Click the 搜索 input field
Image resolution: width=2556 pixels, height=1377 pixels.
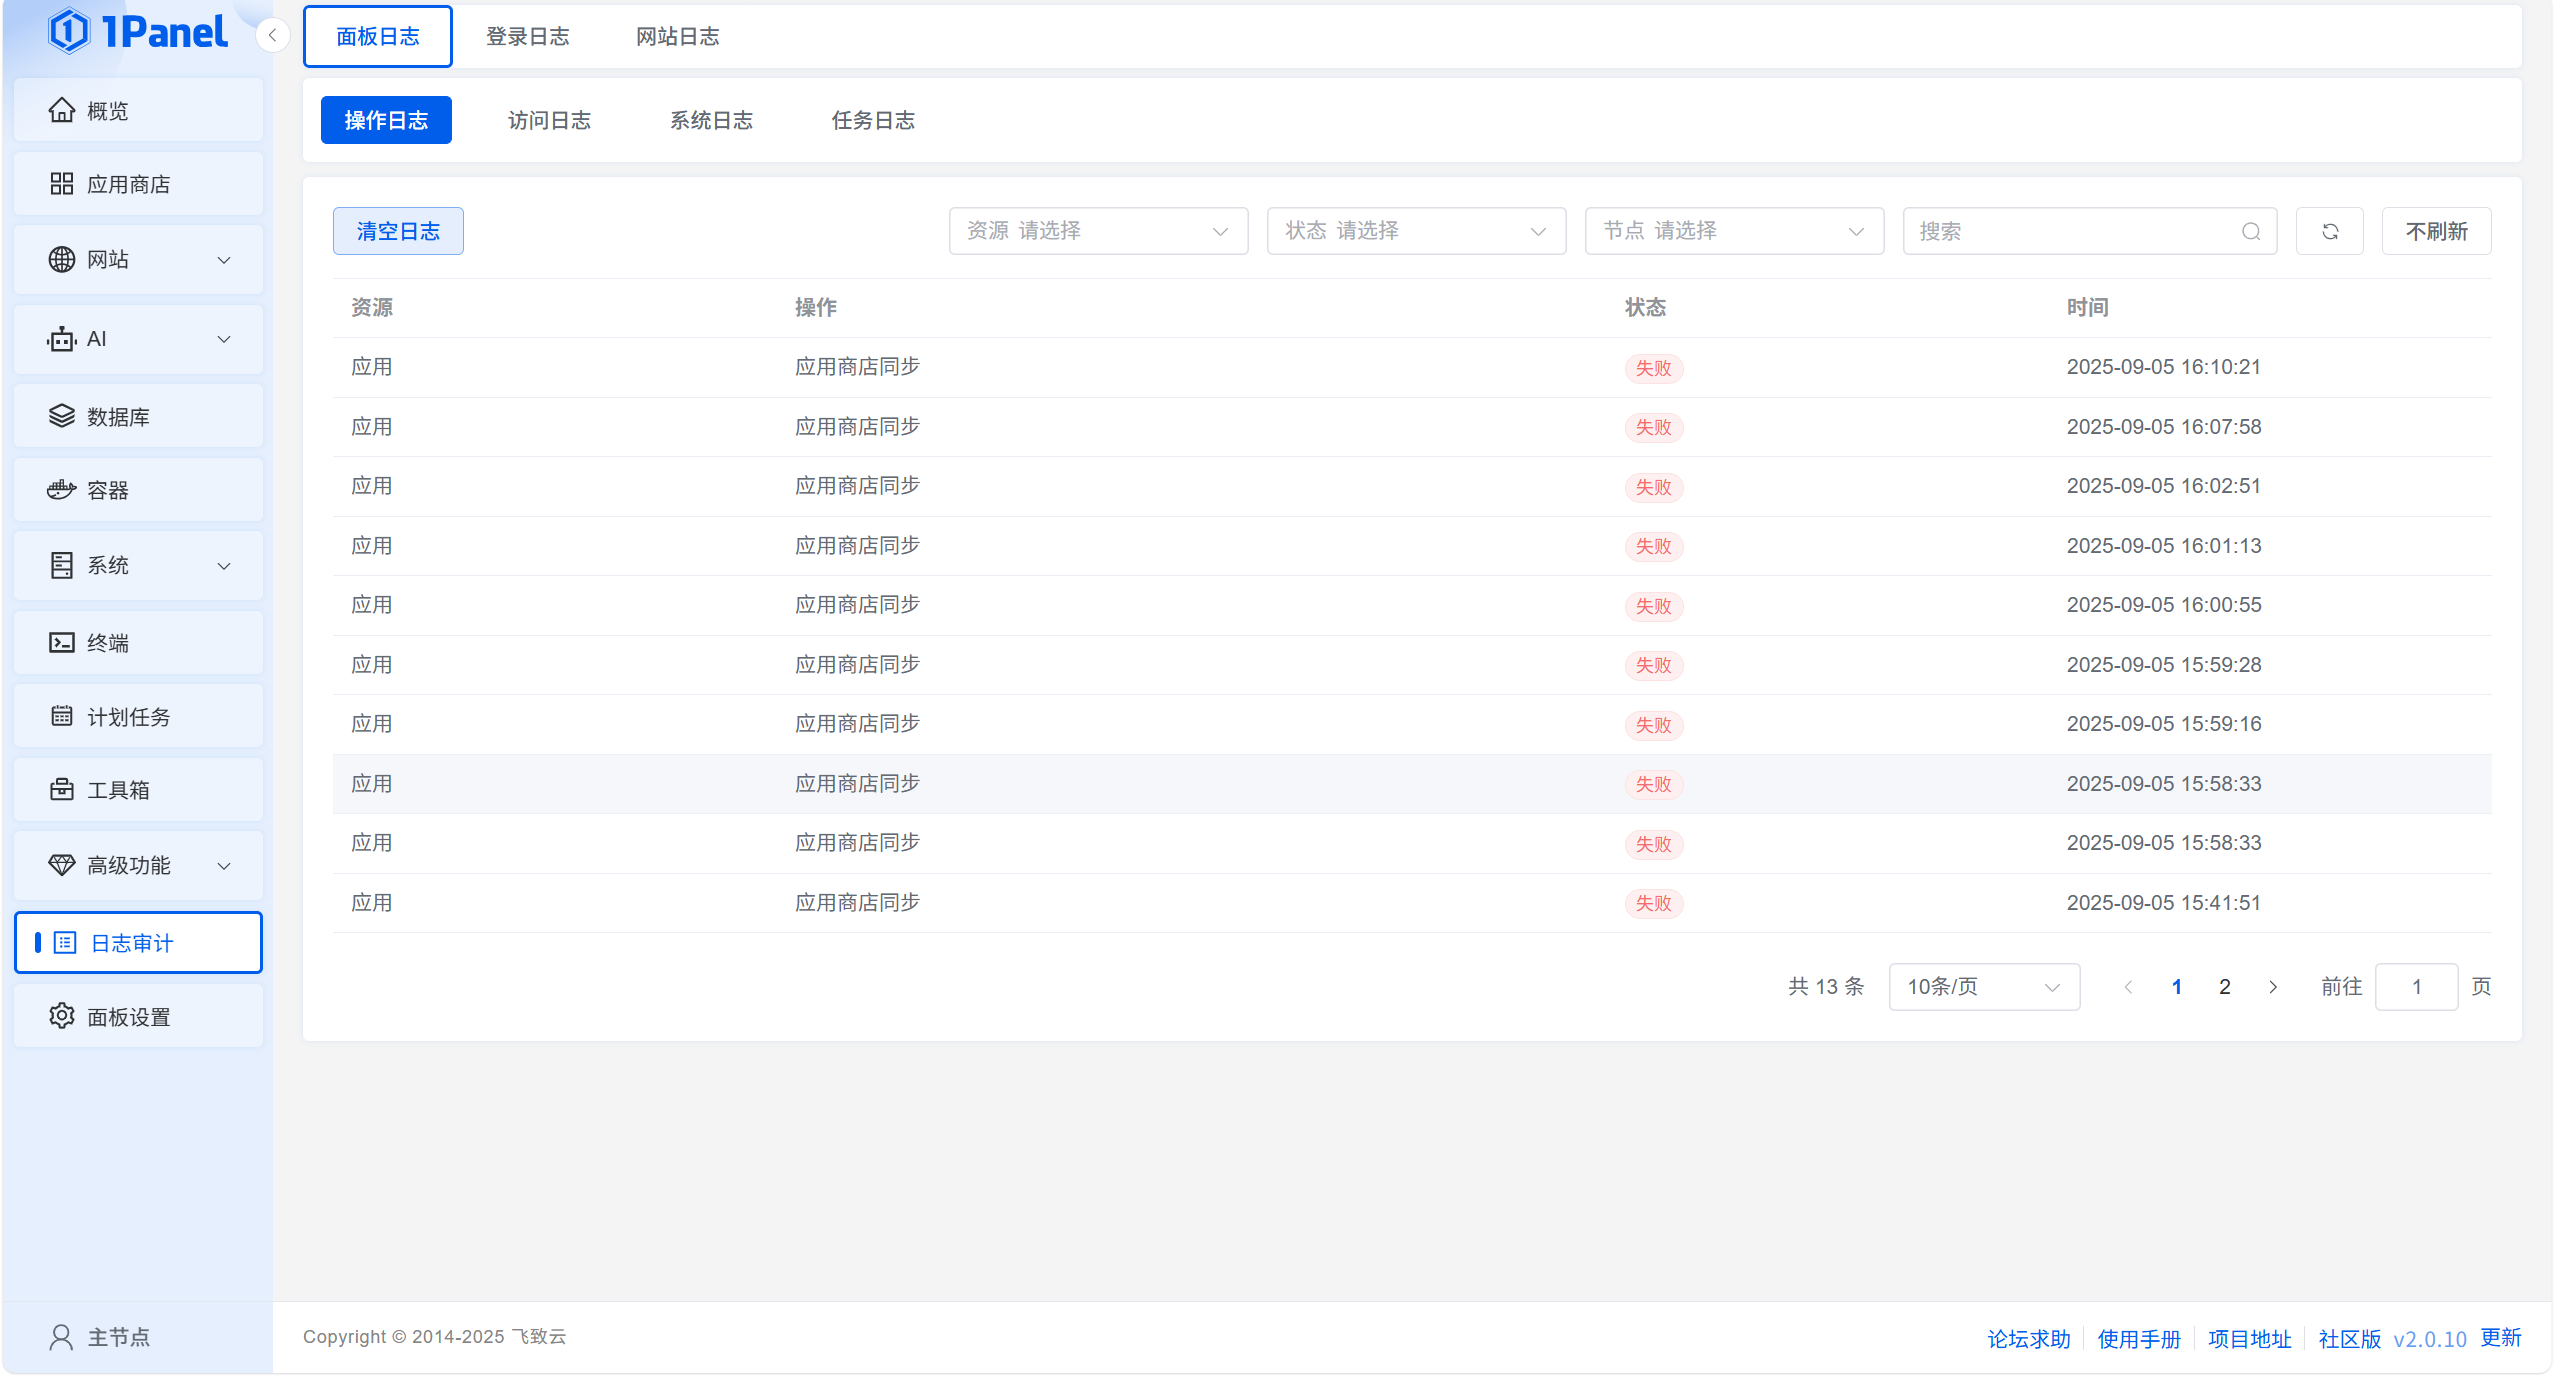pyautogui.click(x=2090, y=232)
